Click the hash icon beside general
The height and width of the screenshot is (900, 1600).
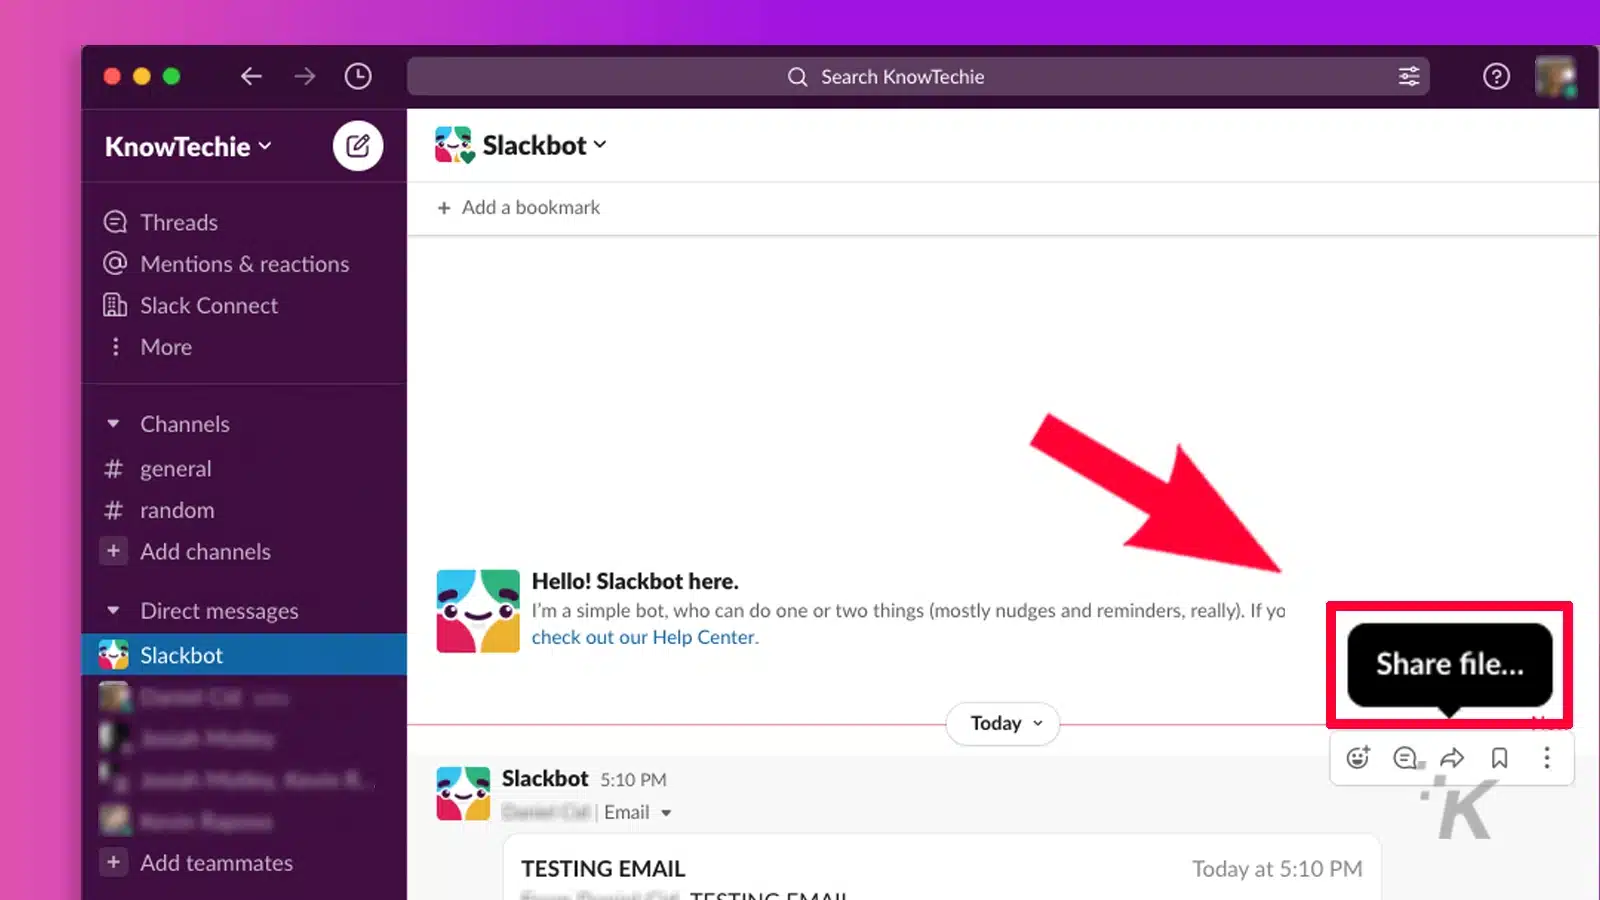[114, 468]
